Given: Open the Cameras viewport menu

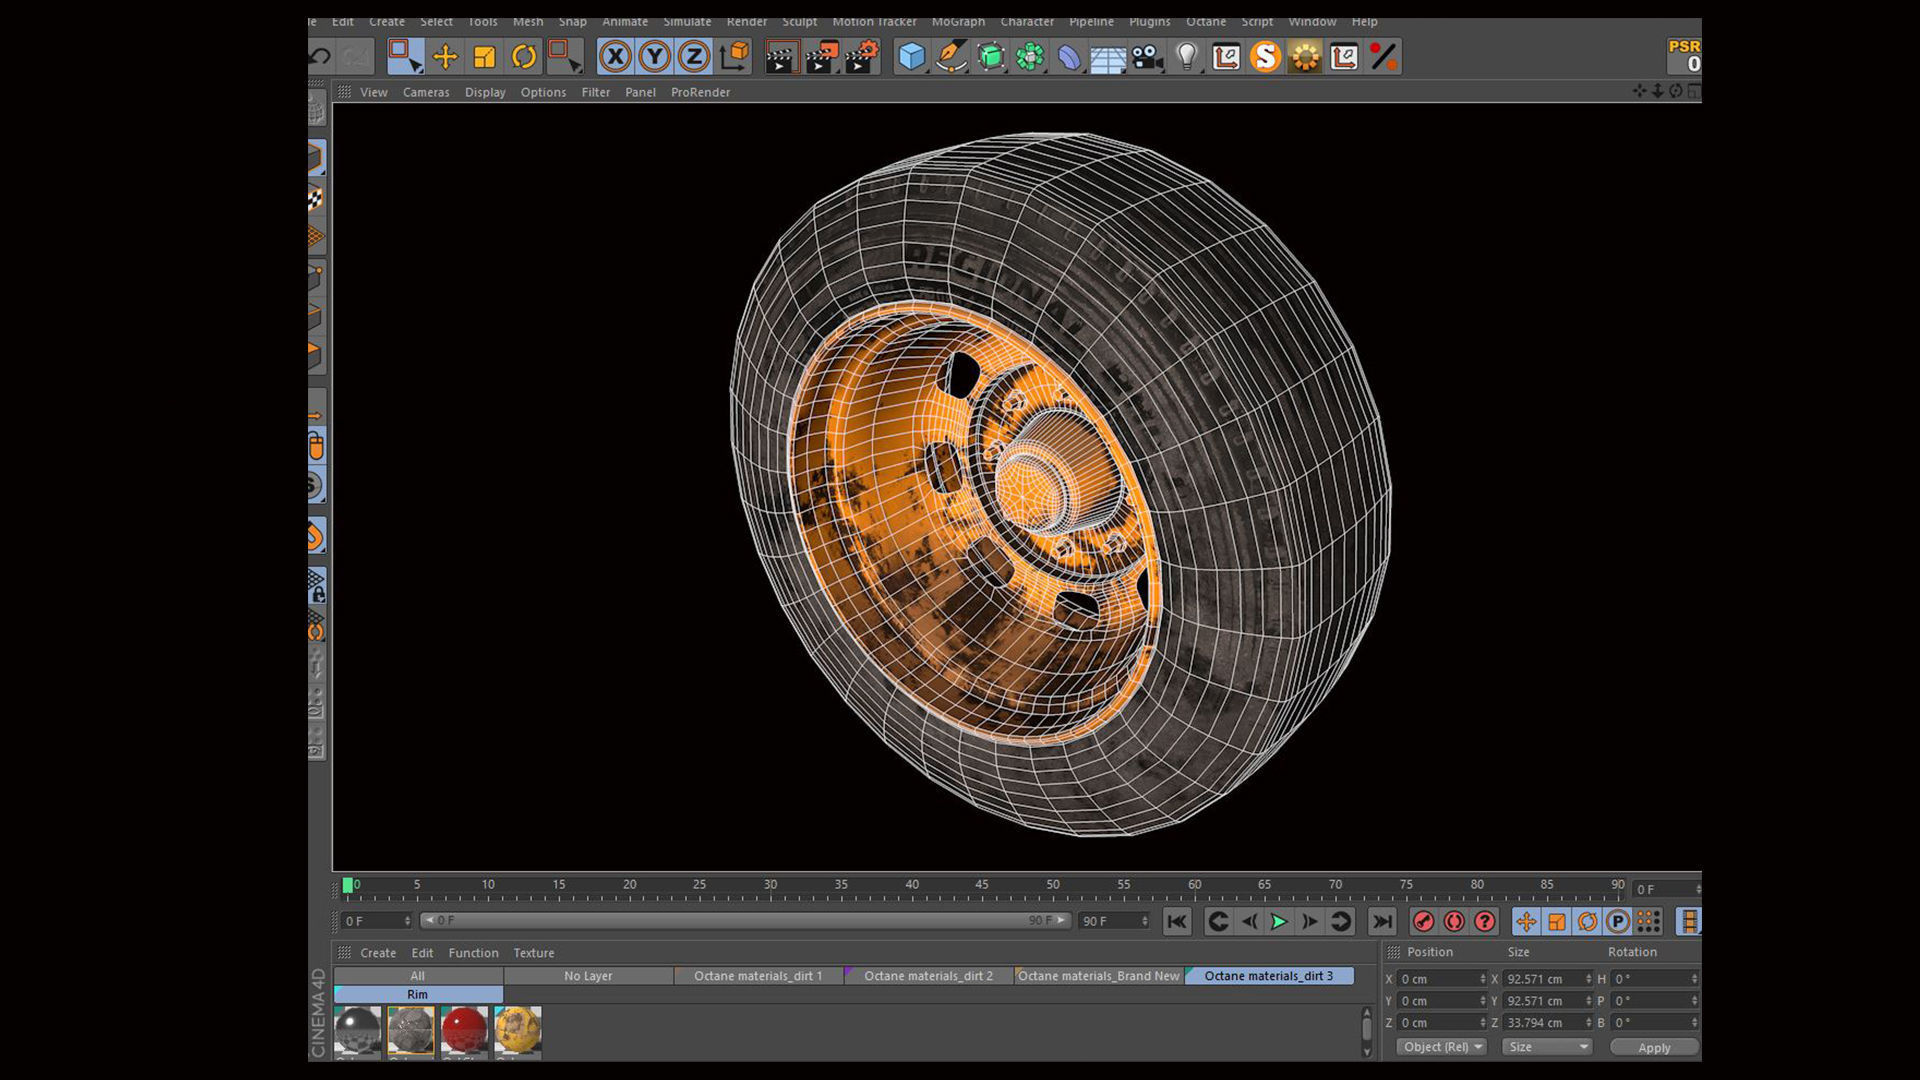Looking at the screenshot, I should pyautogui.click(x=426, y=92).
